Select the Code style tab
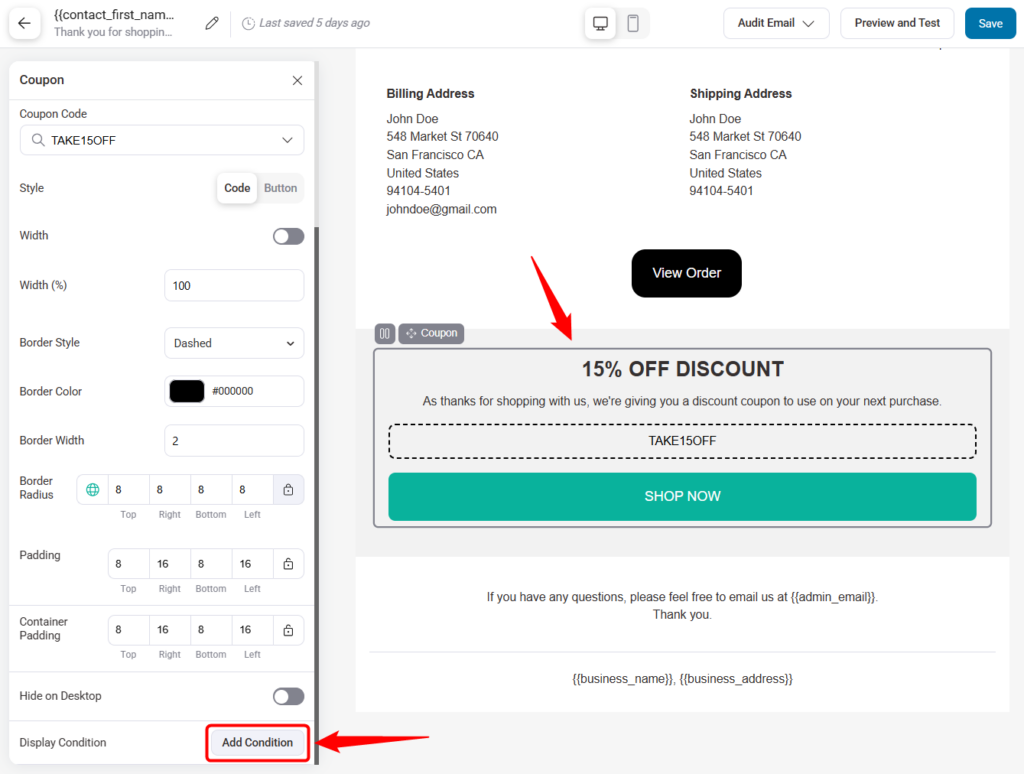Screen dimensions: 1024x774 pos(236,188)
